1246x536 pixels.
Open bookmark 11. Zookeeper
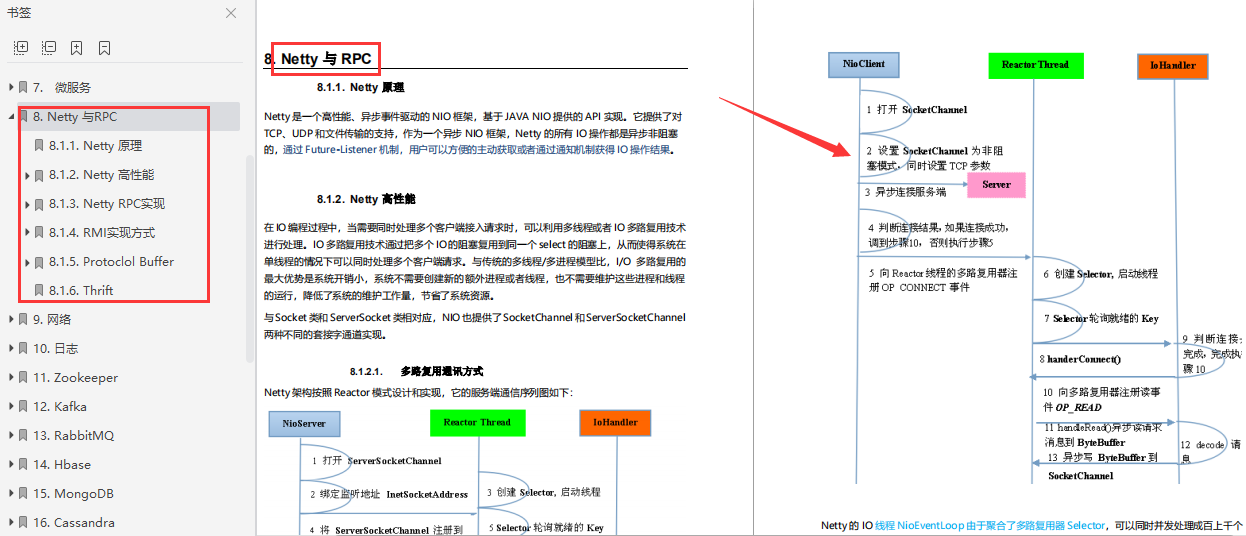75,378
